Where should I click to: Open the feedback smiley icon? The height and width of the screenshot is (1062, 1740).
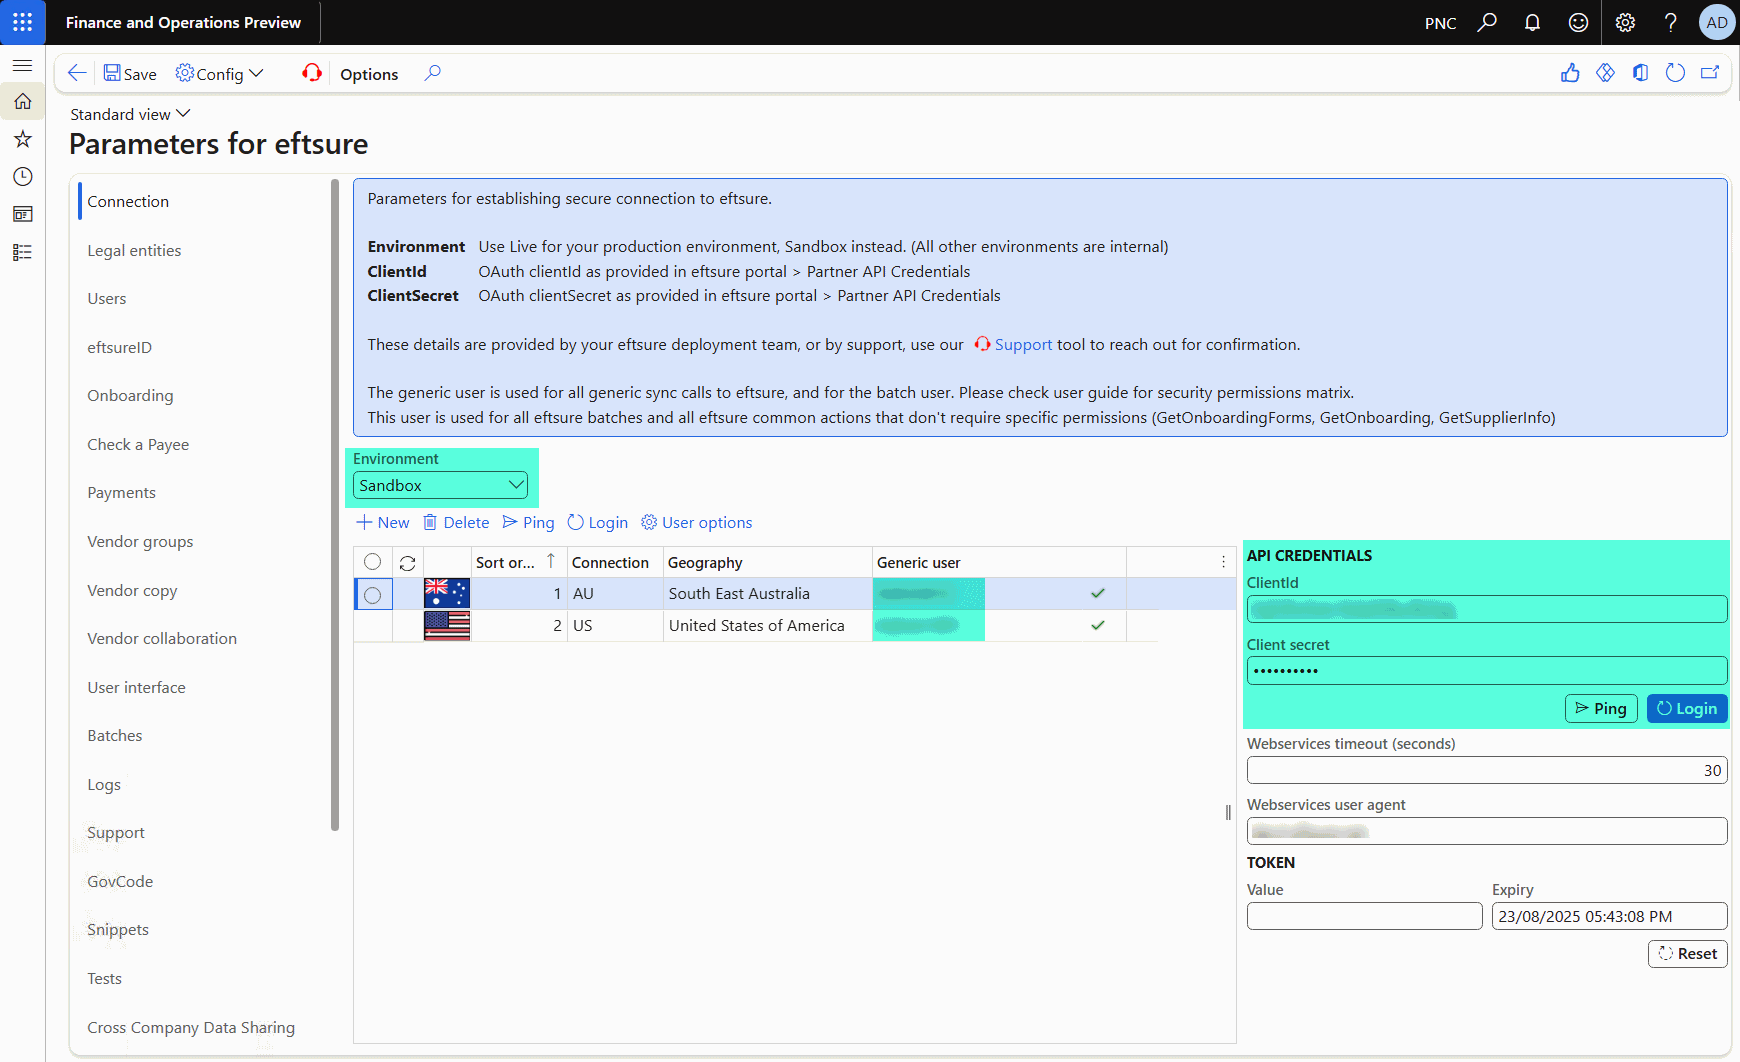[x=1578, y=22]
